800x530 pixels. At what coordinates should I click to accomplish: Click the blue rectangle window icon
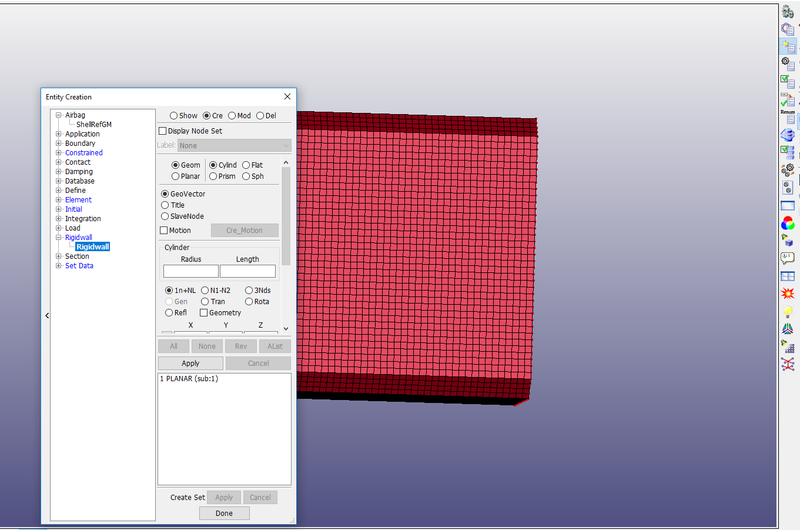[788, 206]
